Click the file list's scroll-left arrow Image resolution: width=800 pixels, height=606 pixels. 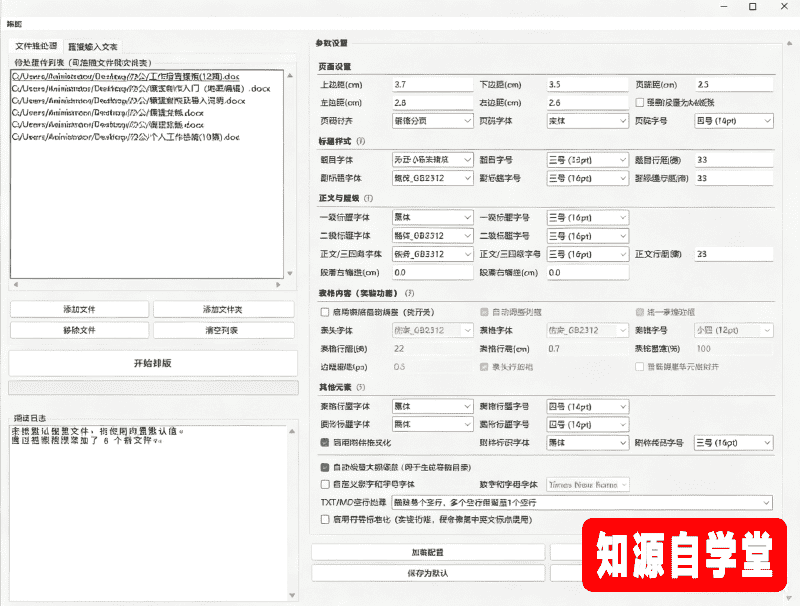click(16, 285)
